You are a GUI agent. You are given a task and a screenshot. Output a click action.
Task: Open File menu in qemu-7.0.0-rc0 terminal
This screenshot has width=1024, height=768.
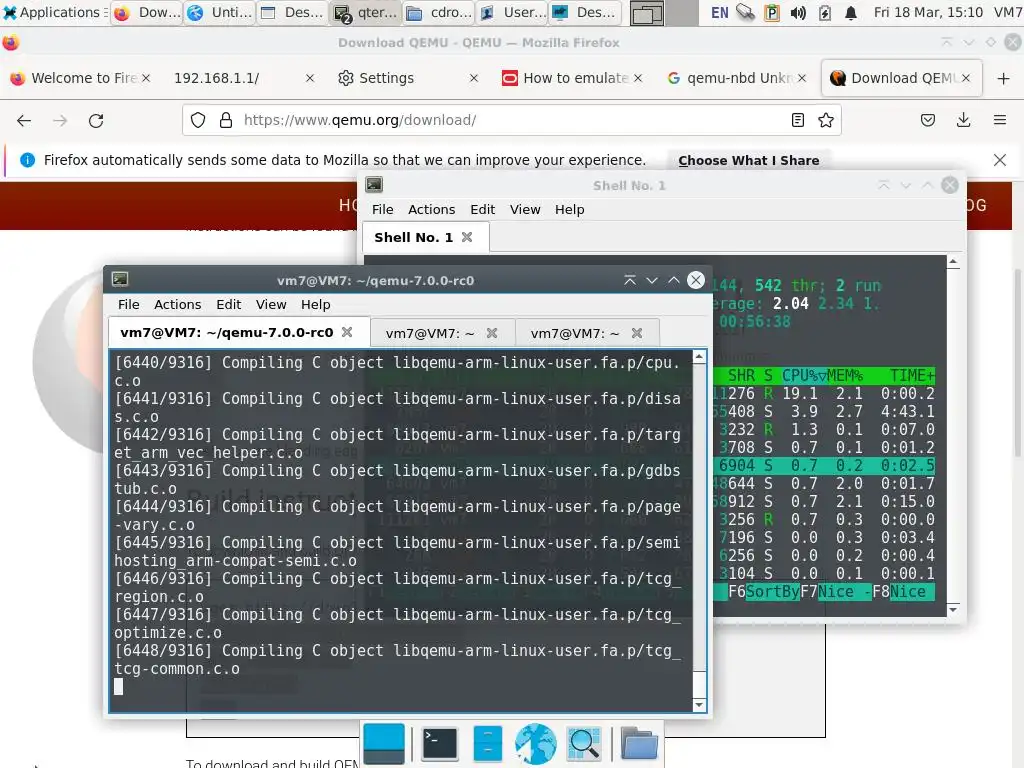(x=129, y=305)
